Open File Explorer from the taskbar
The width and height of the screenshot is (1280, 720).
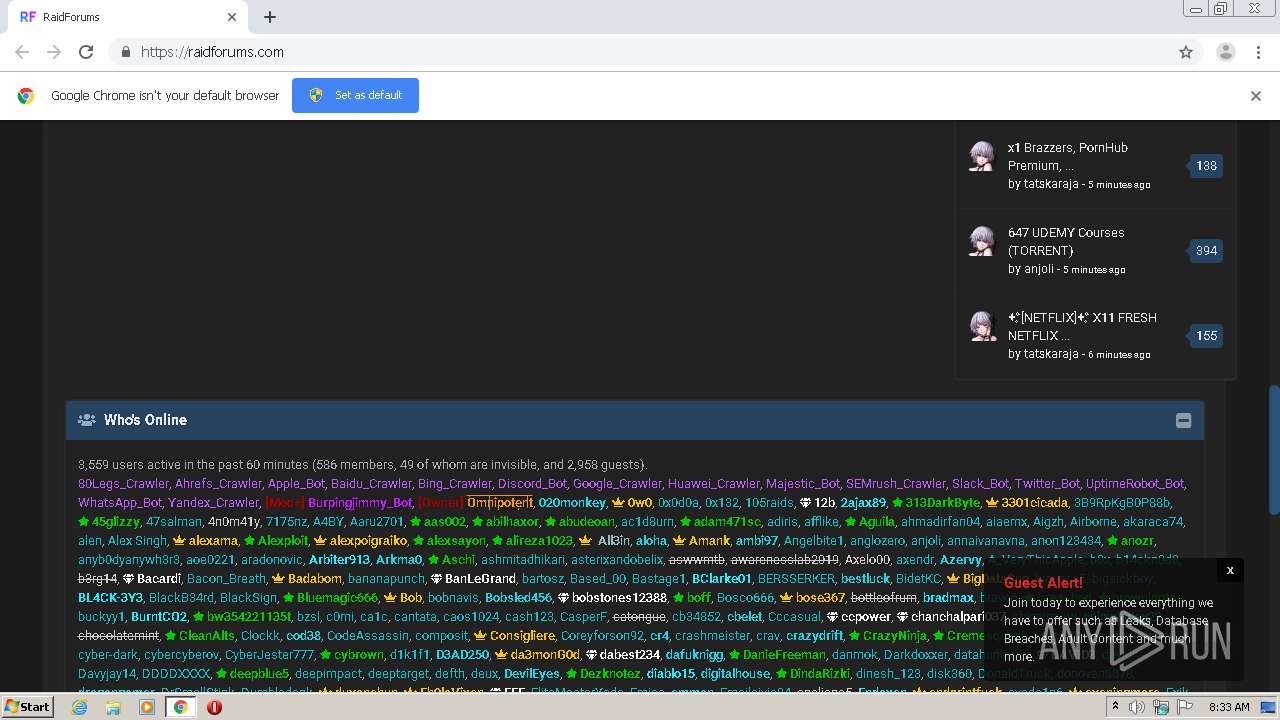click(x=113, y=707)
